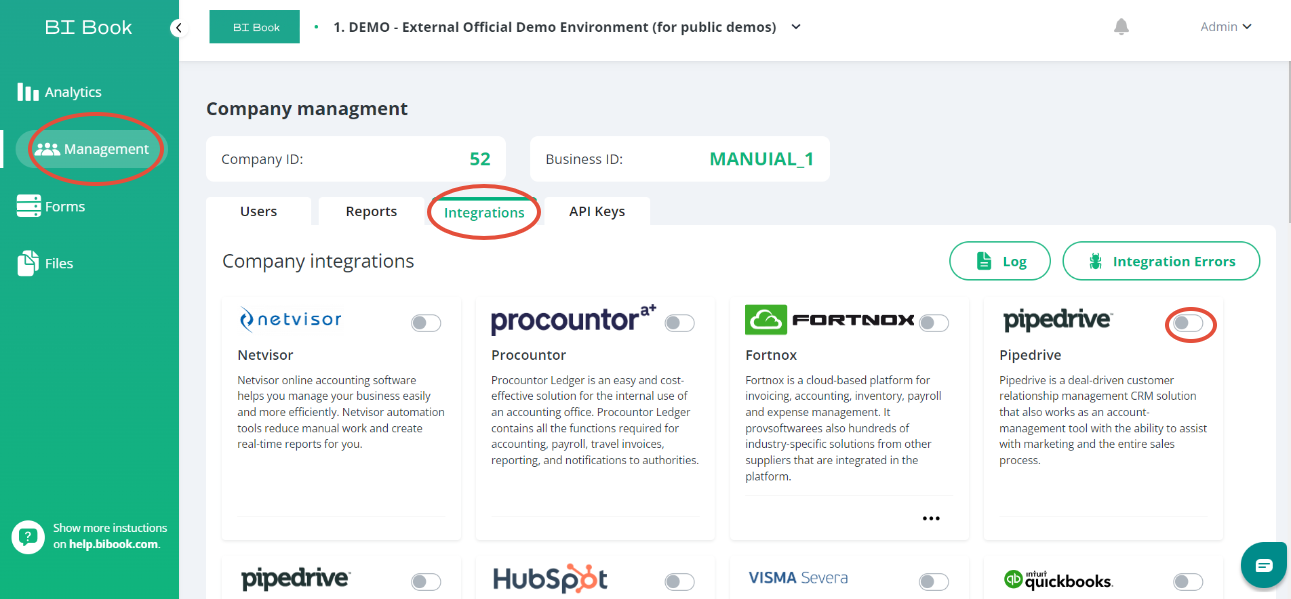Click the Company integrations heading
This screenshot has width=1291, height=599.
318,261
